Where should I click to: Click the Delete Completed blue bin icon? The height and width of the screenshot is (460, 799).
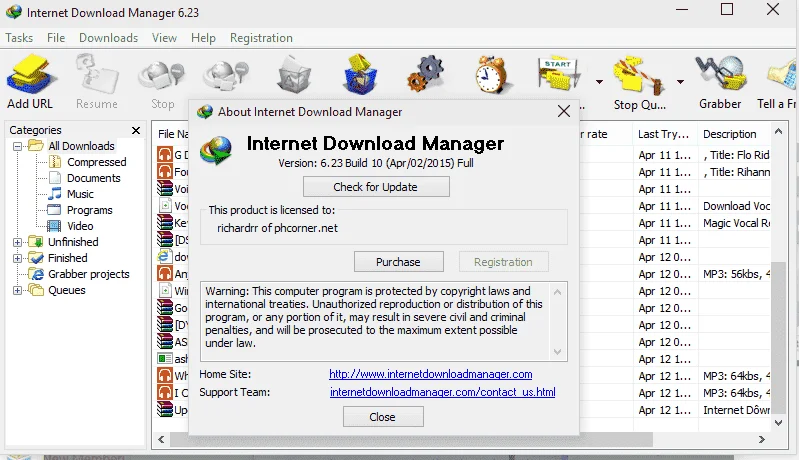coord(360,74)
